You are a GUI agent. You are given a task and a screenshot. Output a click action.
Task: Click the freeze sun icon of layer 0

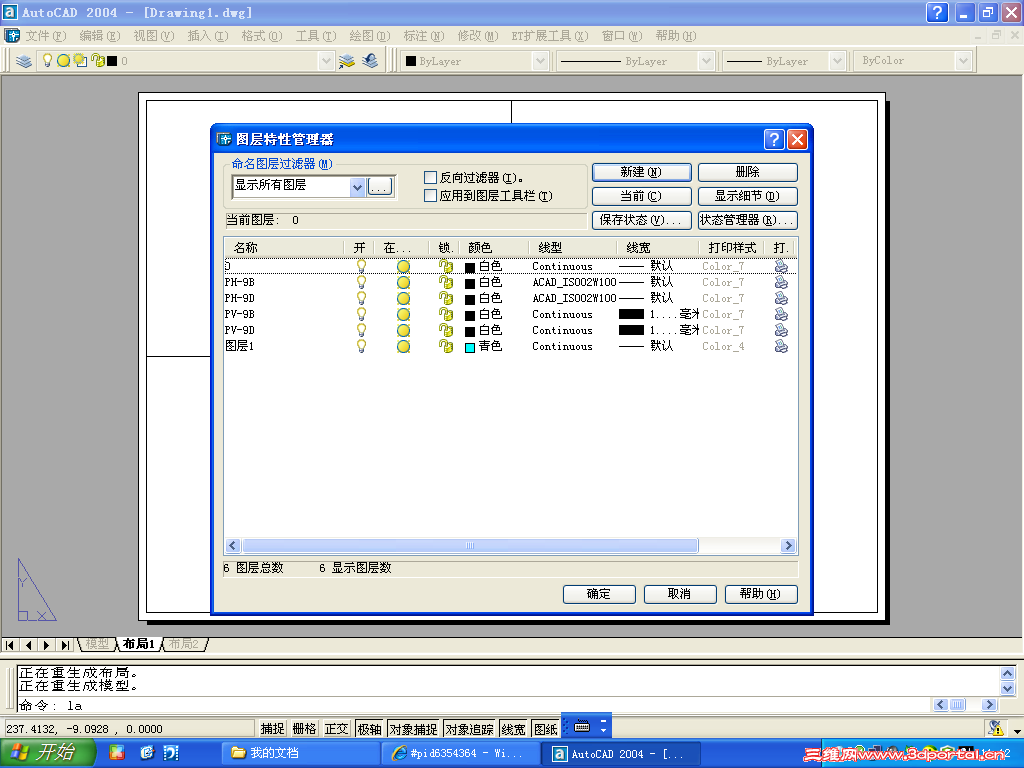(x=404, y=266)
